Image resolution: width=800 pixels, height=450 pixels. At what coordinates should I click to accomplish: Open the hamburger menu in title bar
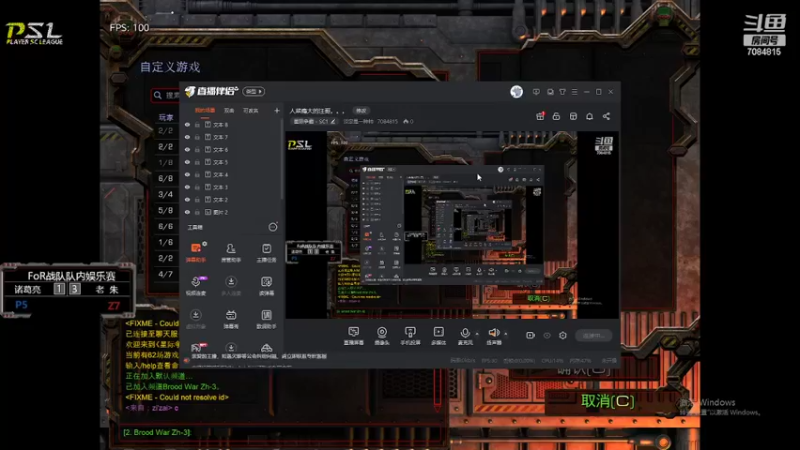574,92
